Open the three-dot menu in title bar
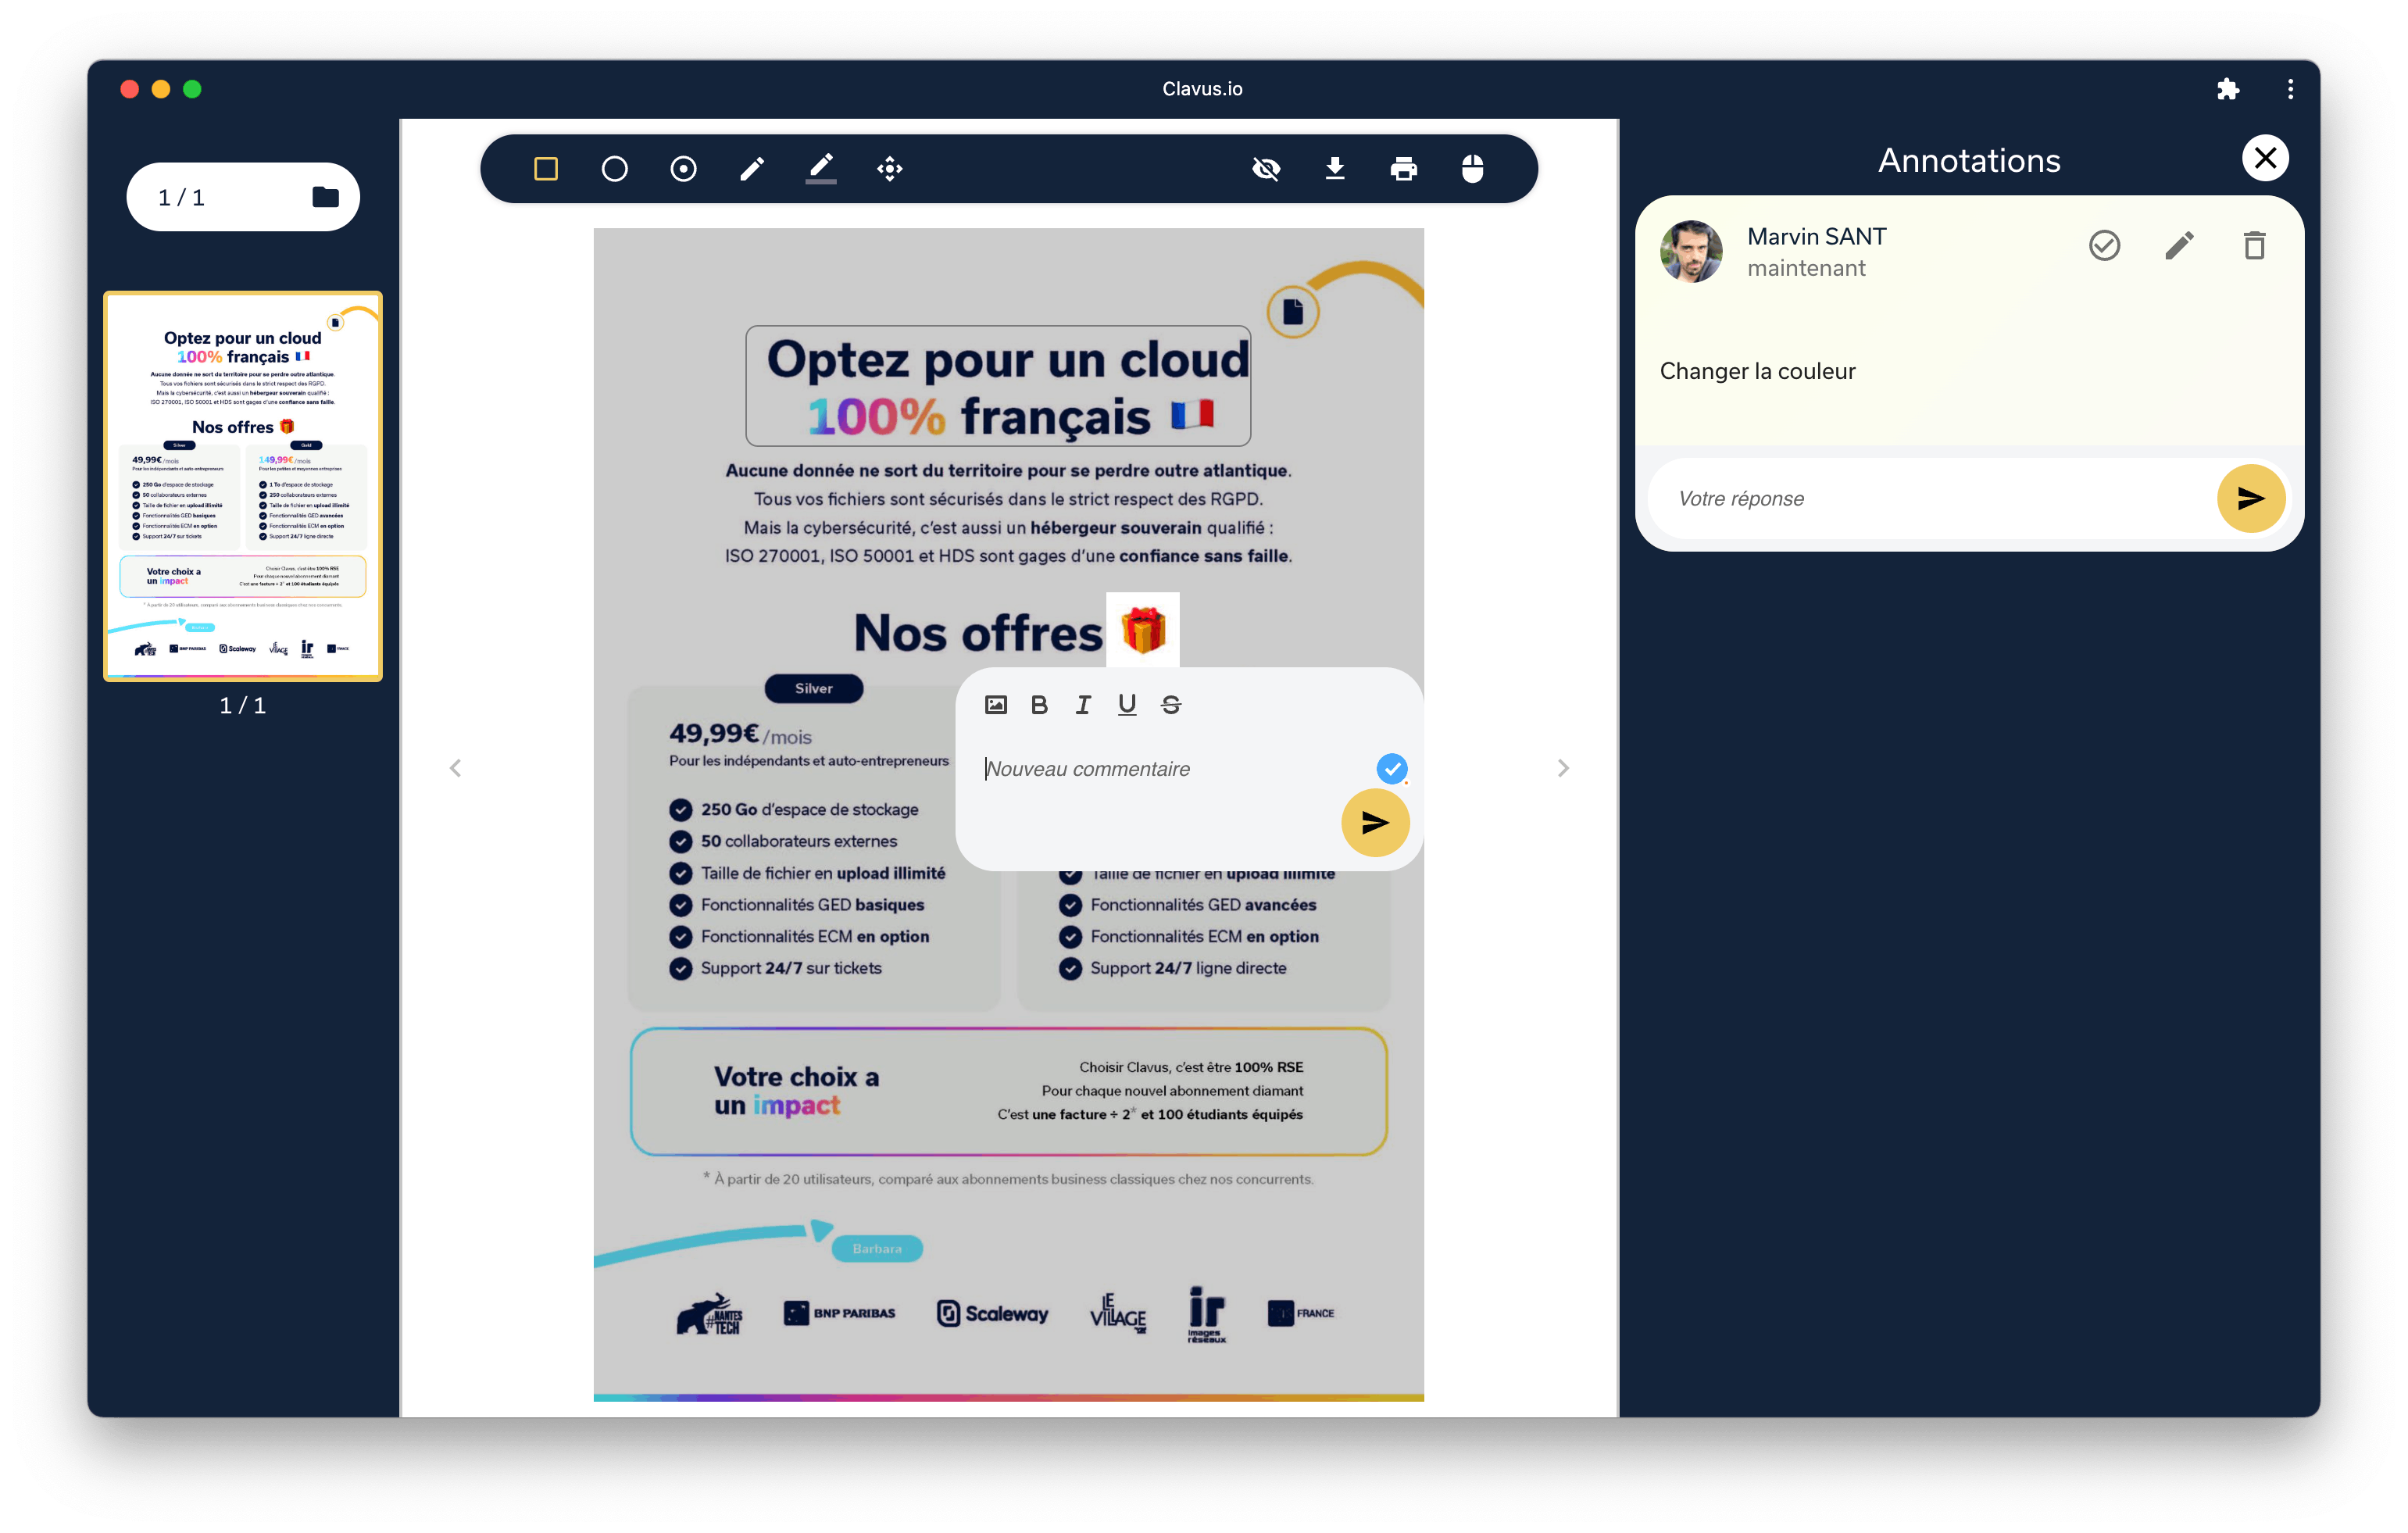The width and height of the screenshot is (2408, 1533). coord(2290,89)
